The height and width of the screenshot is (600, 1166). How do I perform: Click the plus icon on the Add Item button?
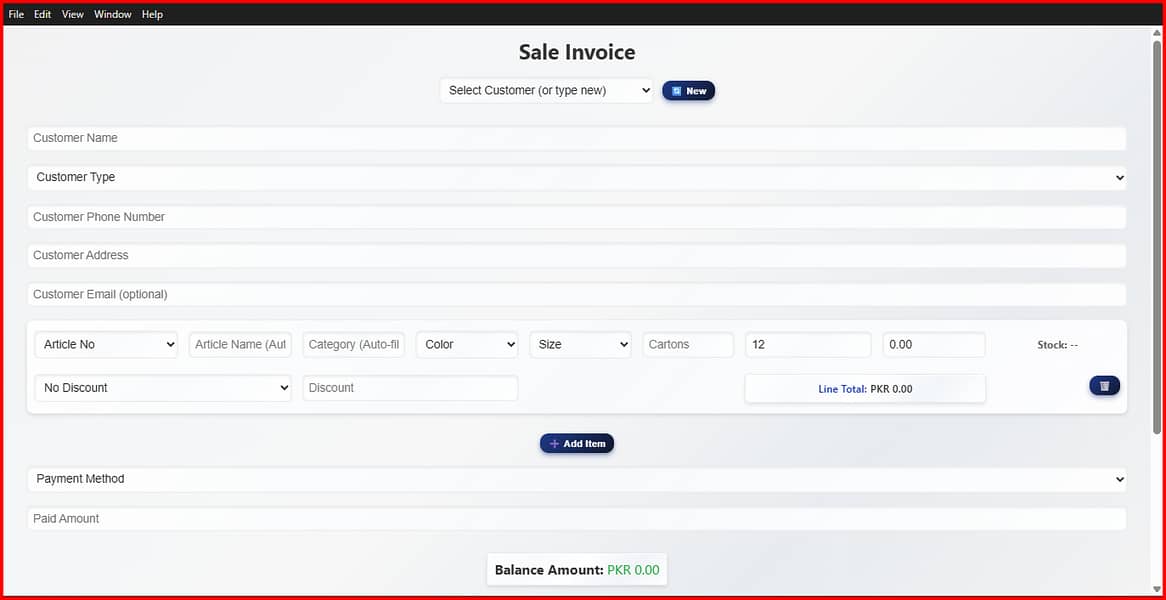click(554, 443)
